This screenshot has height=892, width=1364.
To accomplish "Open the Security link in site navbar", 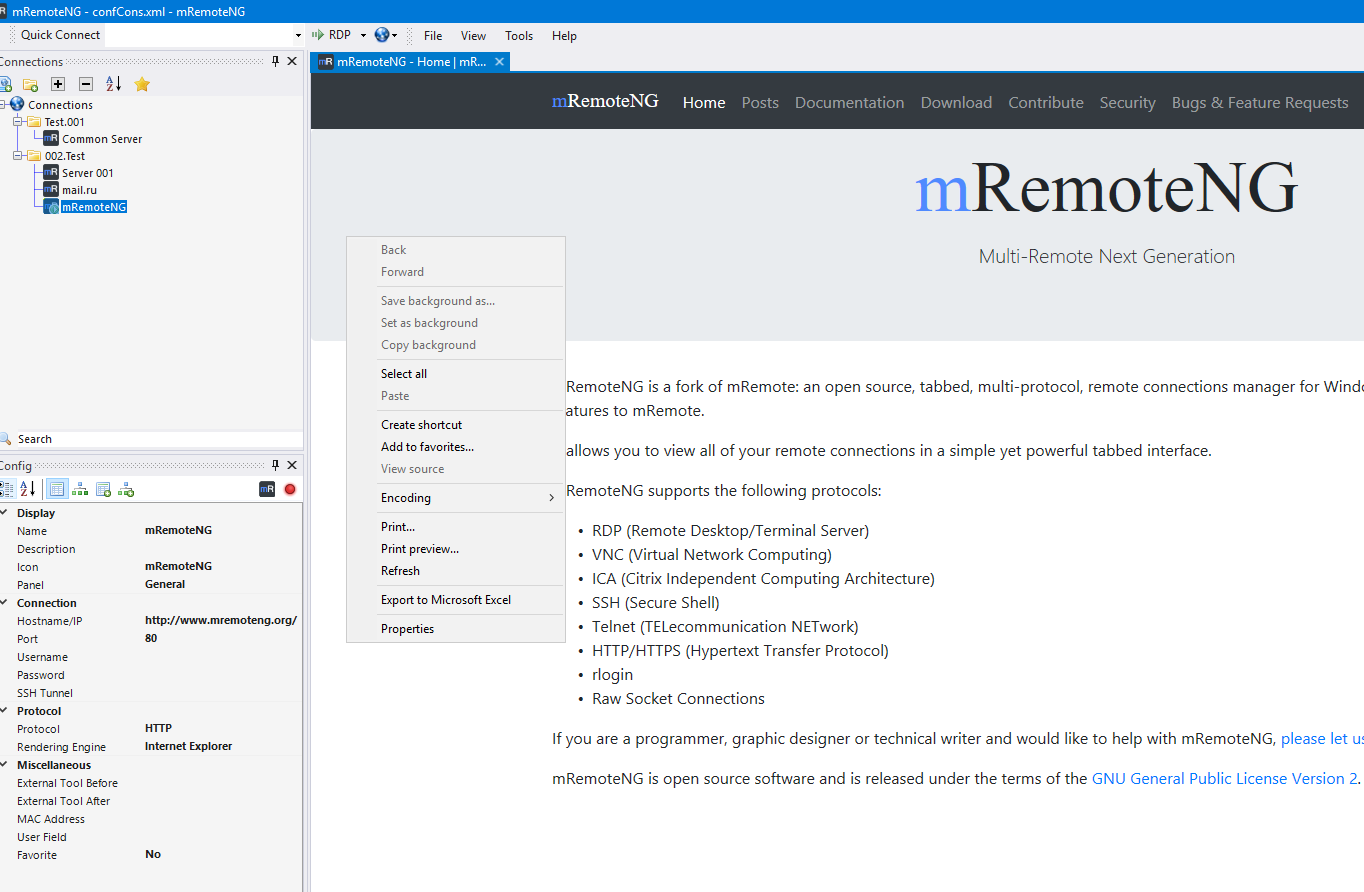I will point(1127,102).
